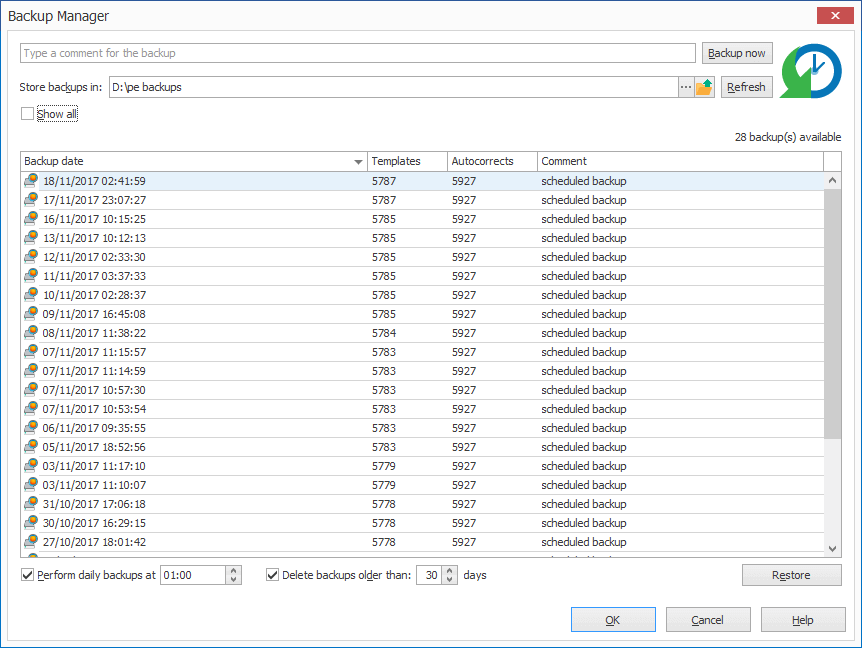This screenshot has height=648, width=862.
Task: Click Restore to recover selected backup
Action: click(x=791, y=575)
